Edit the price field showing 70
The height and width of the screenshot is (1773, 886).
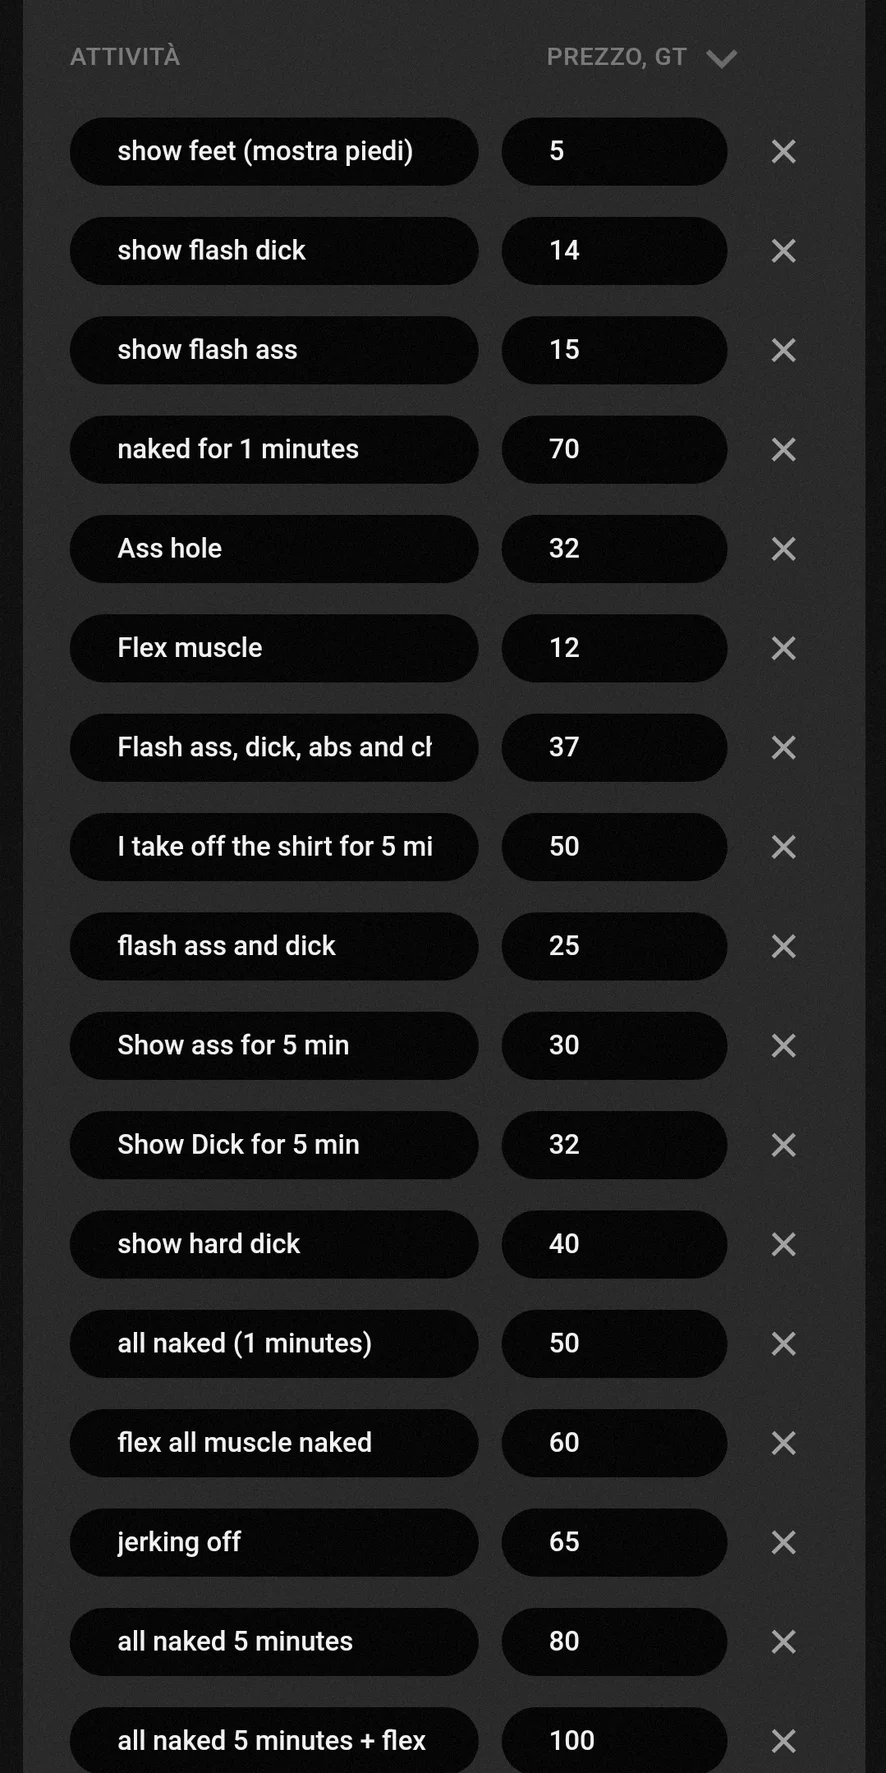[x=613, y=449]
